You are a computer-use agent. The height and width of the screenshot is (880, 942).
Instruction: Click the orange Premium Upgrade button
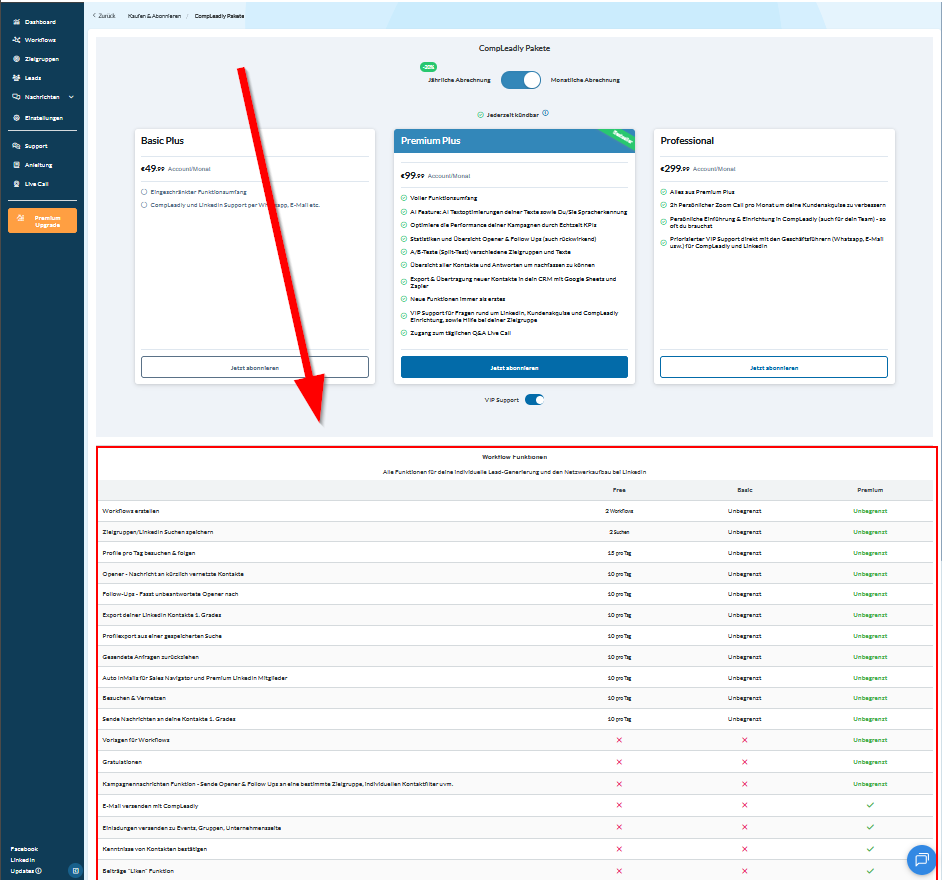point(43,220)
